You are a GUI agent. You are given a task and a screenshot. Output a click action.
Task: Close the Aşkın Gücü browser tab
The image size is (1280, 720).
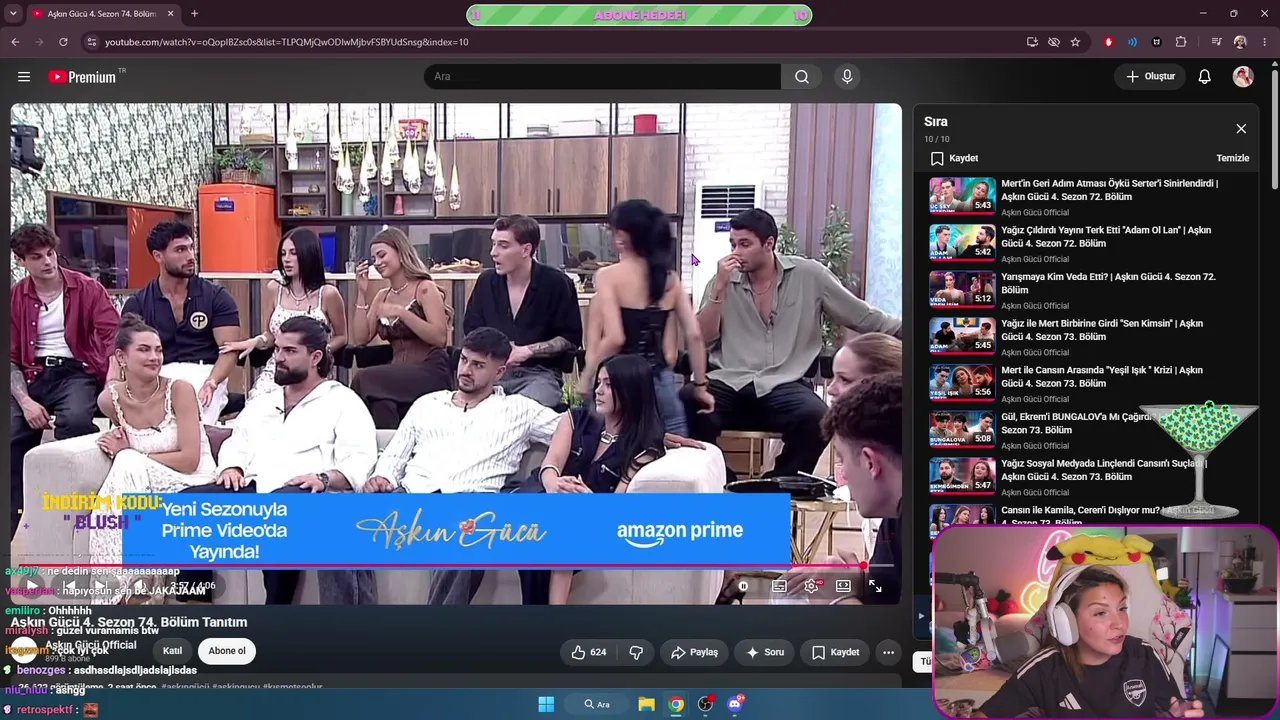170,14
